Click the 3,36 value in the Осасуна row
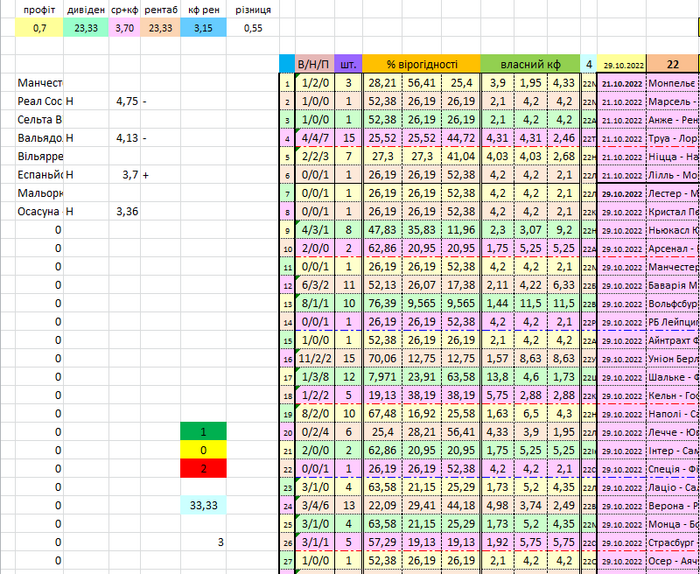Screen dimensions: 700x574 point(125,212)
